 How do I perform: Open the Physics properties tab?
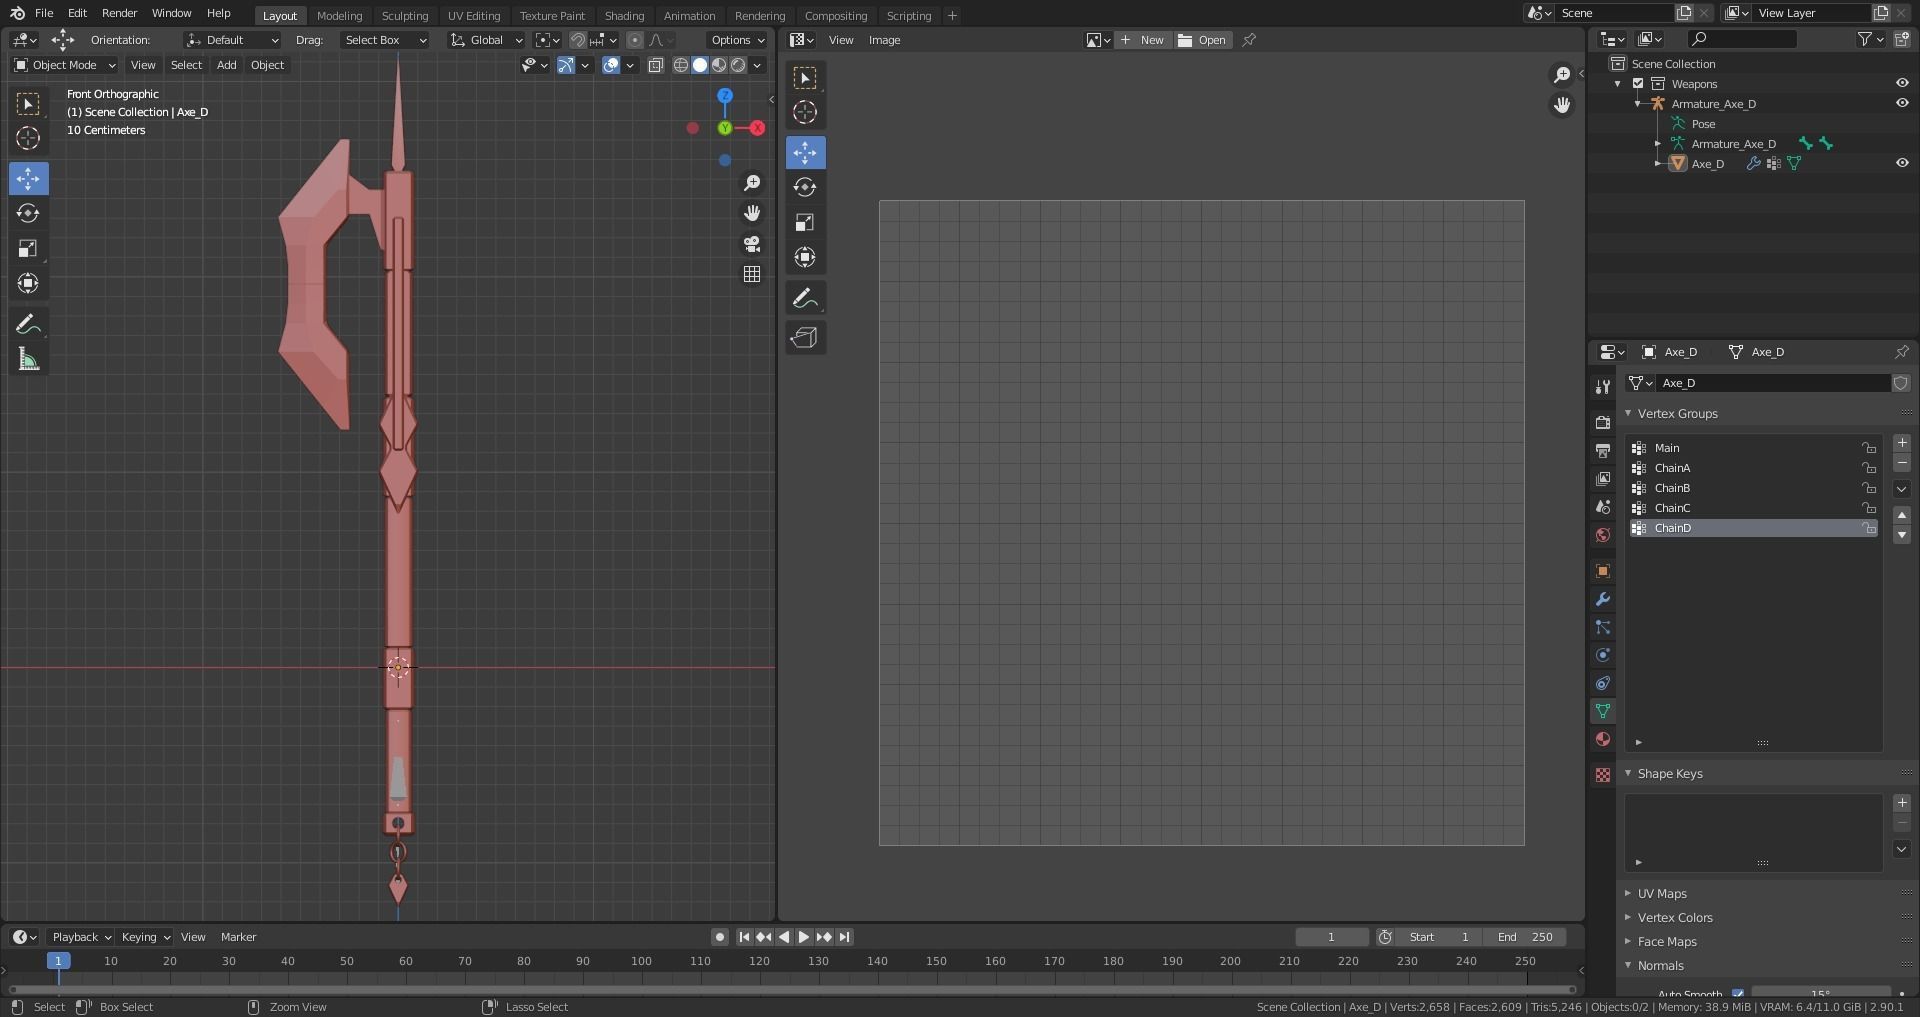1603,655
